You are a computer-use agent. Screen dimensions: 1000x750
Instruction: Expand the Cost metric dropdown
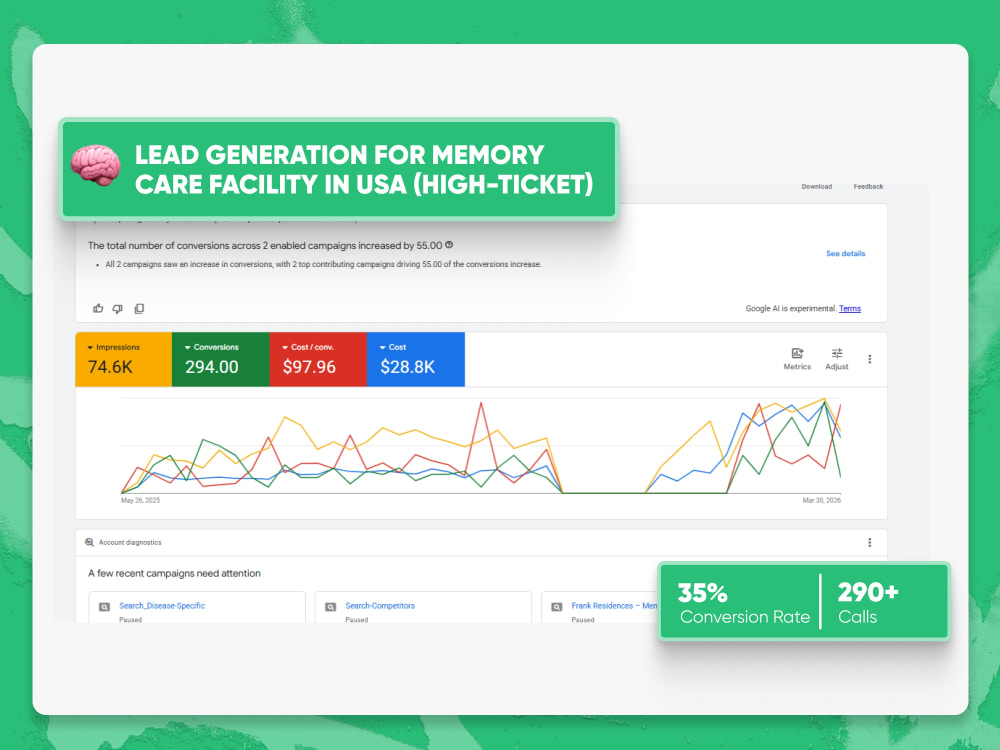383,348
